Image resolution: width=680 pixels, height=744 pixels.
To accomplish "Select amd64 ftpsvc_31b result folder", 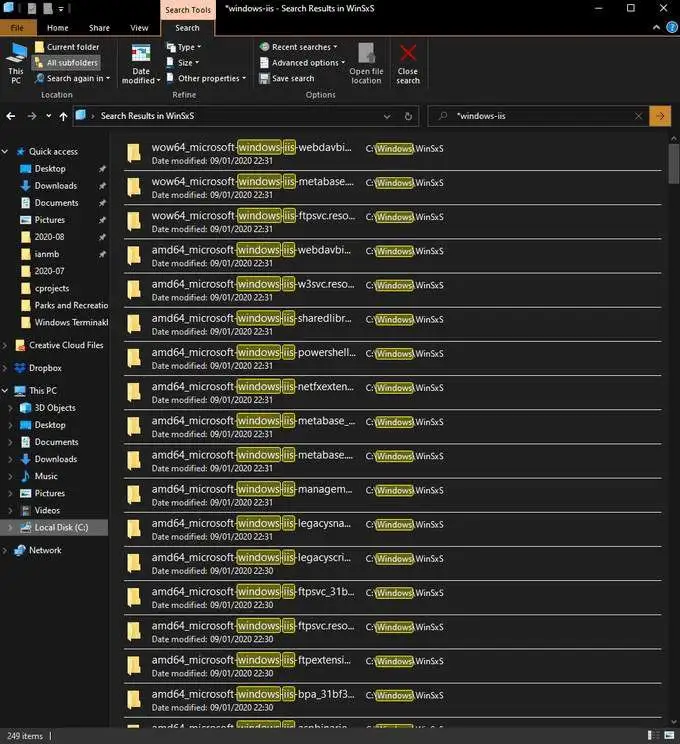I will (392, 597).
